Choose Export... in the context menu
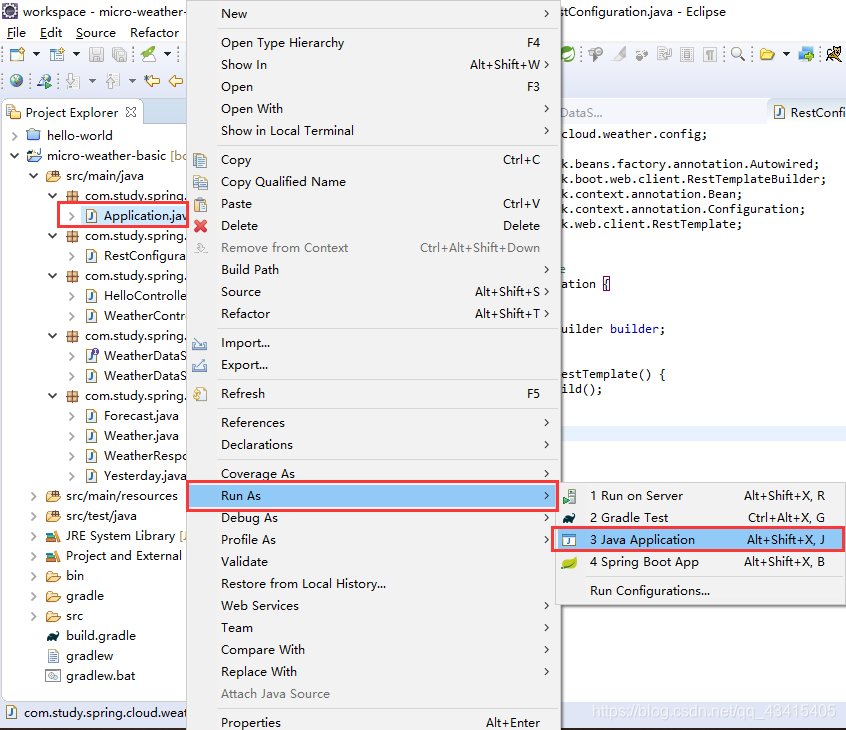The image size is (846, 730). click(x=373, y=365)
